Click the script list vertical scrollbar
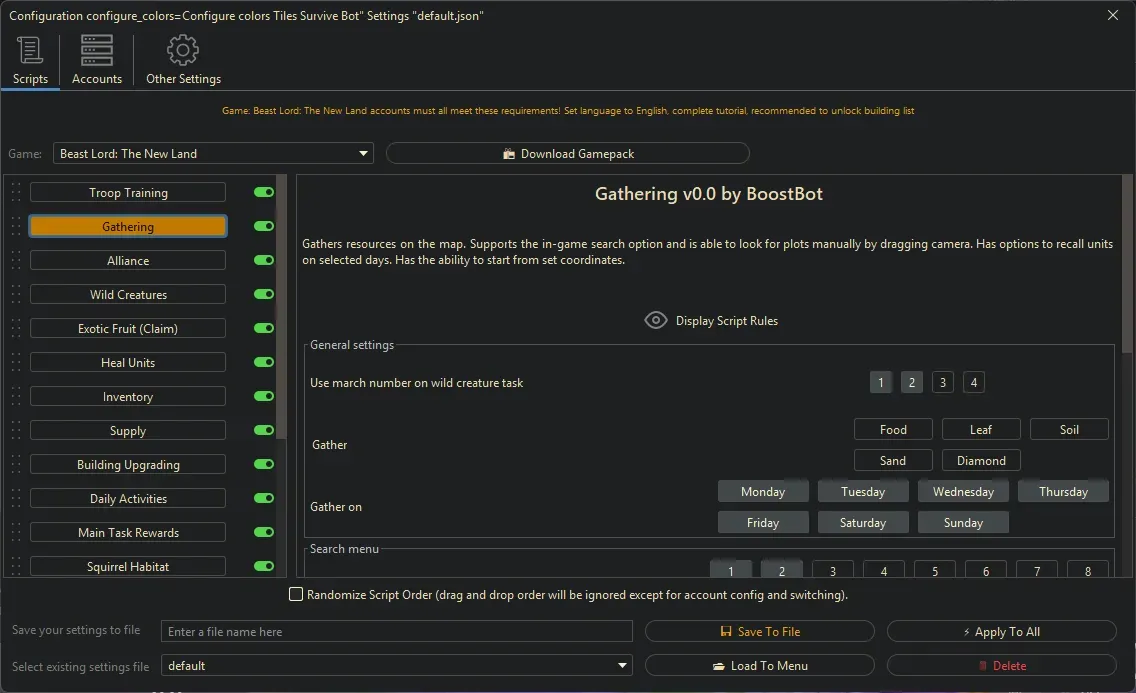Screen dimensions: 1136x693 282,300
